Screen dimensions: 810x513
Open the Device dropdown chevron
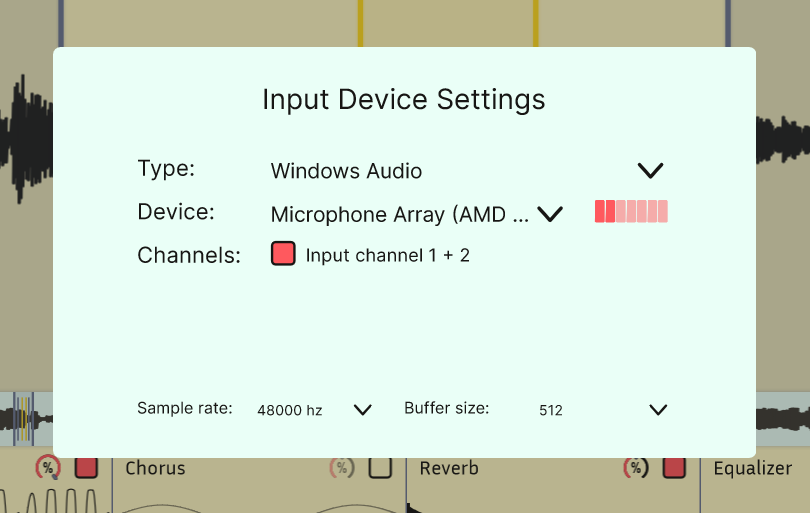[x=550, y=214]
